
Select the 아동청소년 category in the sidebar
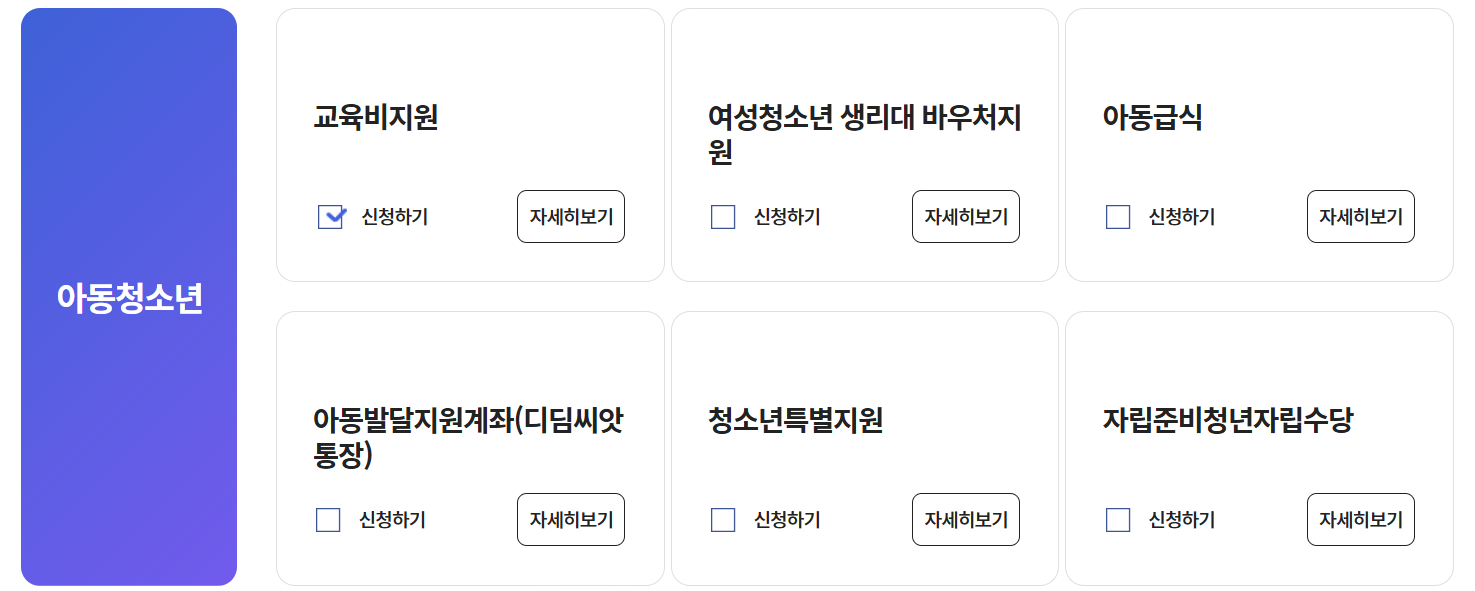tap(128, 295)
